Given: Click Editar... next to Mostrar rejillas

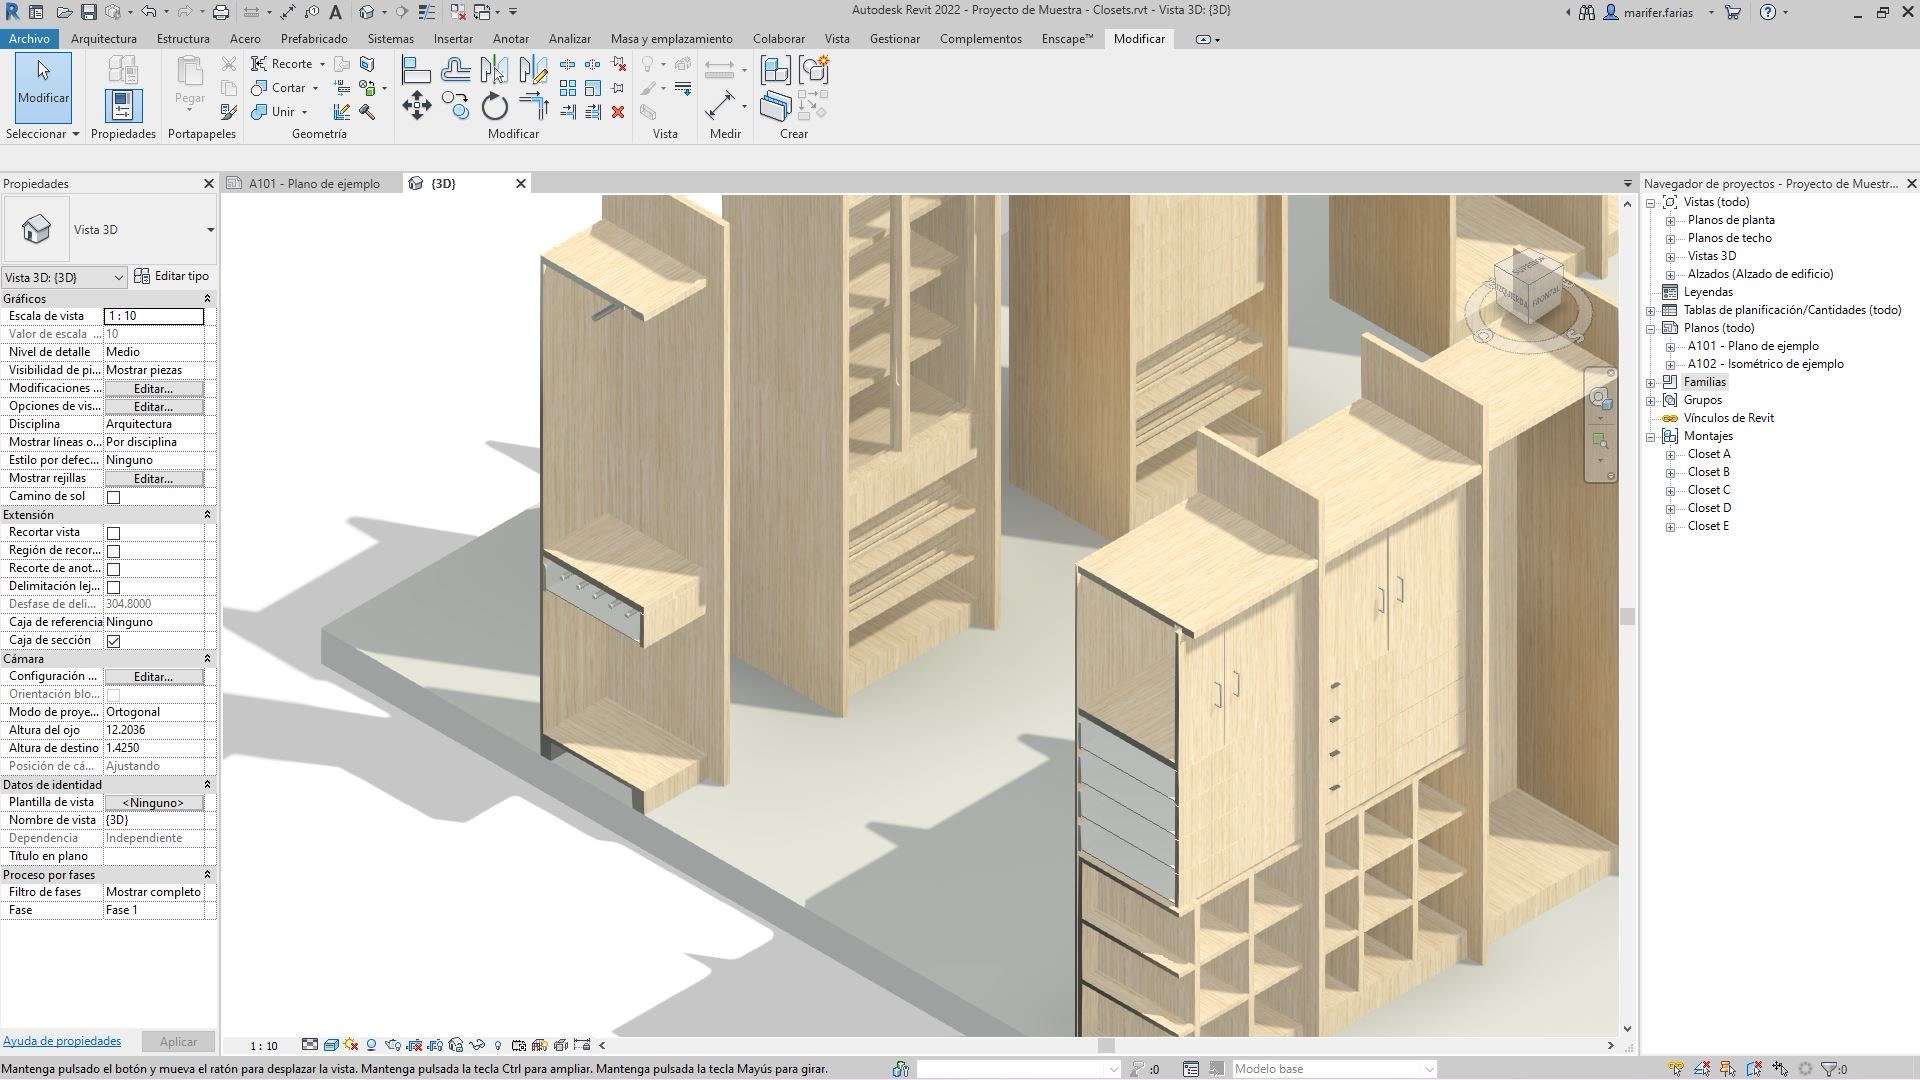Looking at the screenshot, I should (152, 478).
